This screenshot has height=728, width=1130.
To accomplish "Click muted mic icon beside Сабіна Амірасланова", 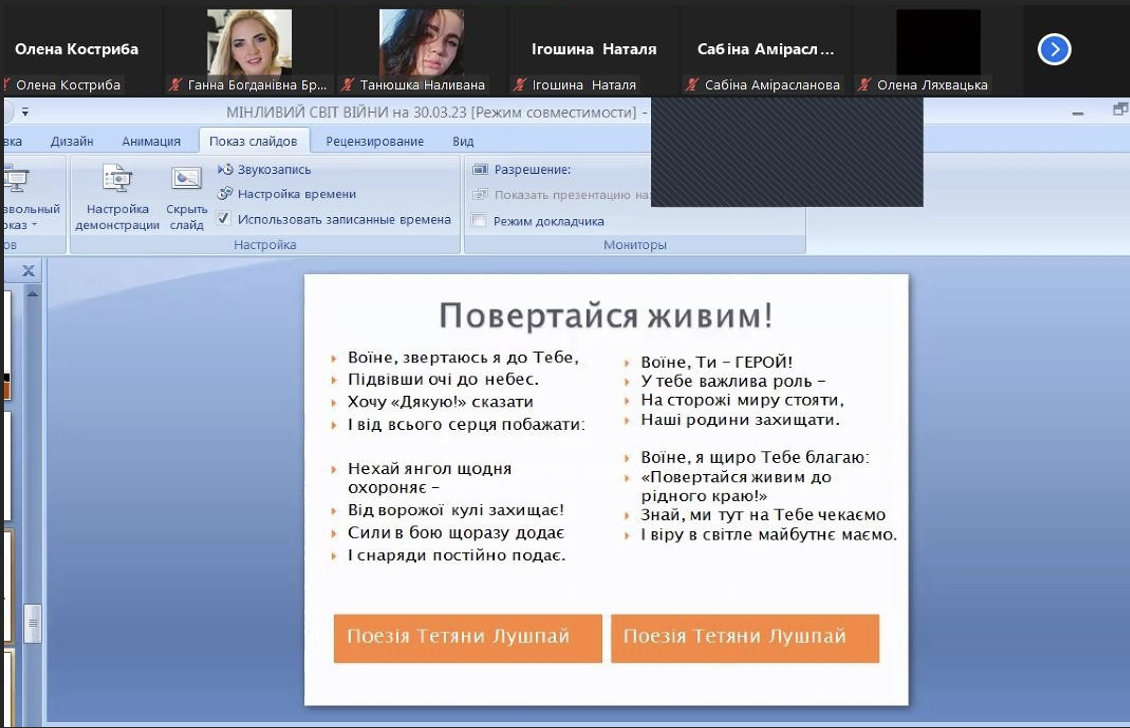I will click(691, 86).
